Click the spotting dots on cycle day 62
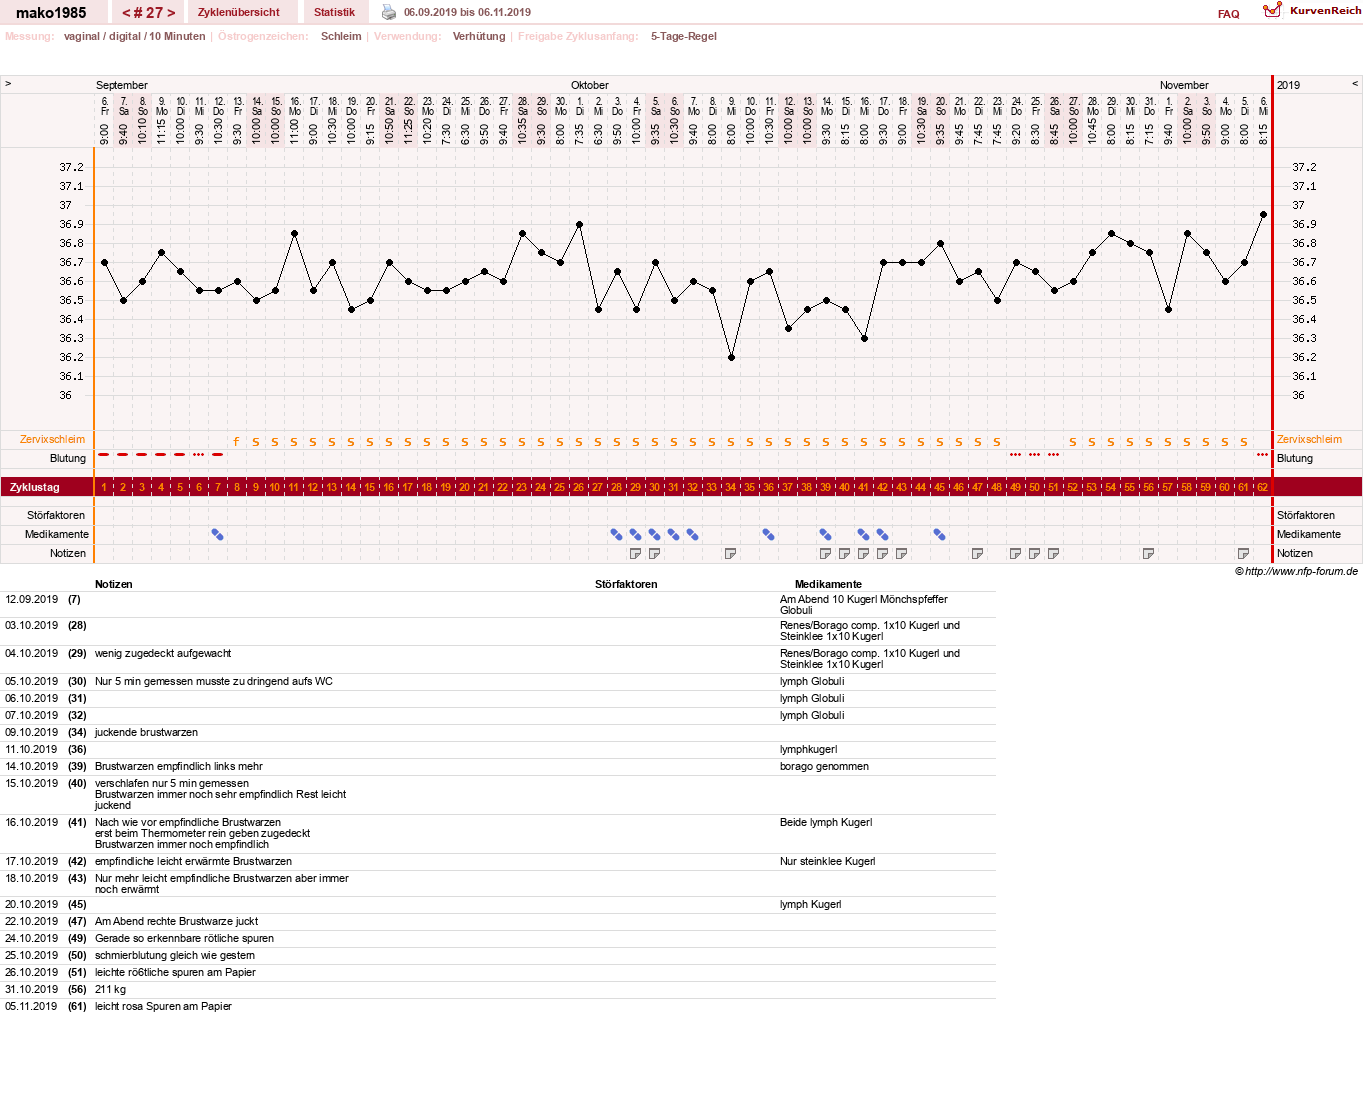The image size is (1363, 1116). (1262, 454)
